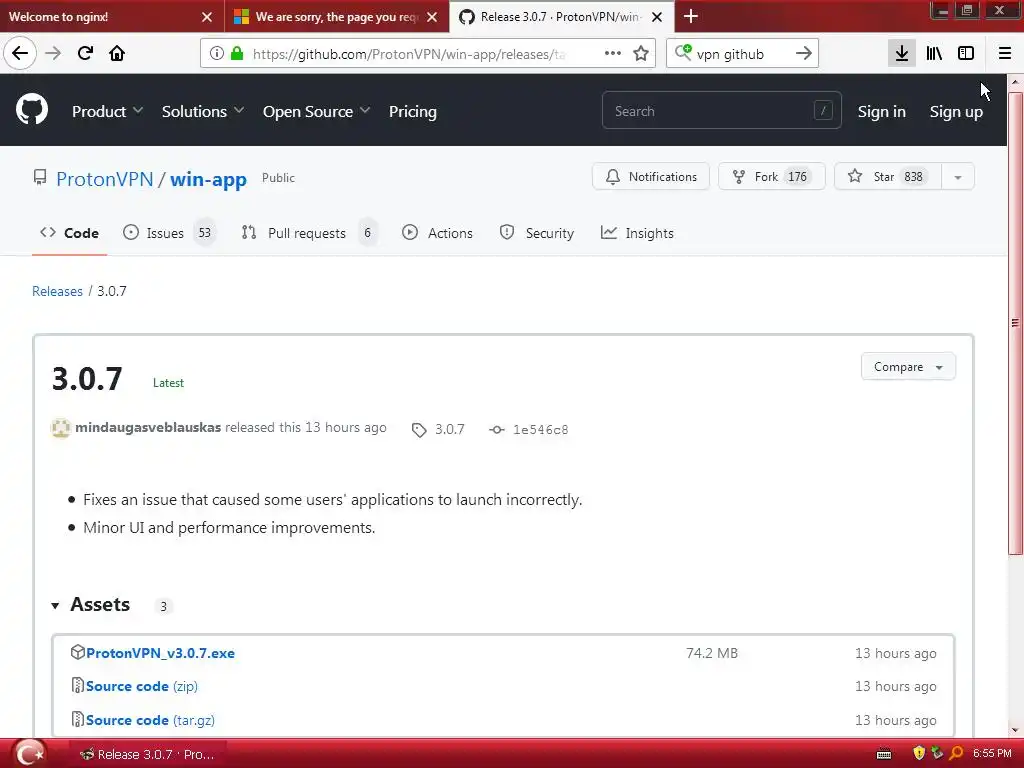The height and width of the screenshot is (768, 1024).
Task: Open the Library icon in toolbar
Action: pyautogui.click(x=934, y=54)
